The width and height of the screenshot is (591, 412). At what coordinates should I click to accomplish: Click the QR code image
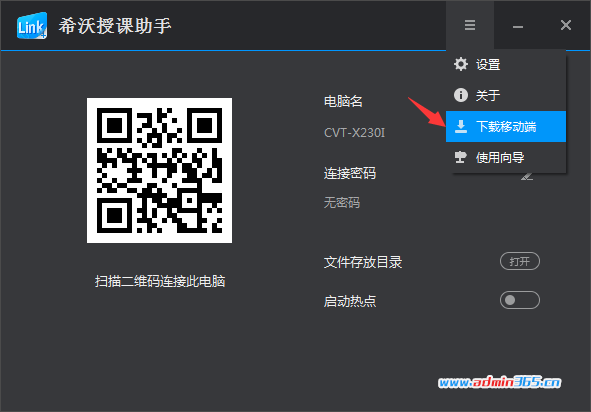(159, 170)
